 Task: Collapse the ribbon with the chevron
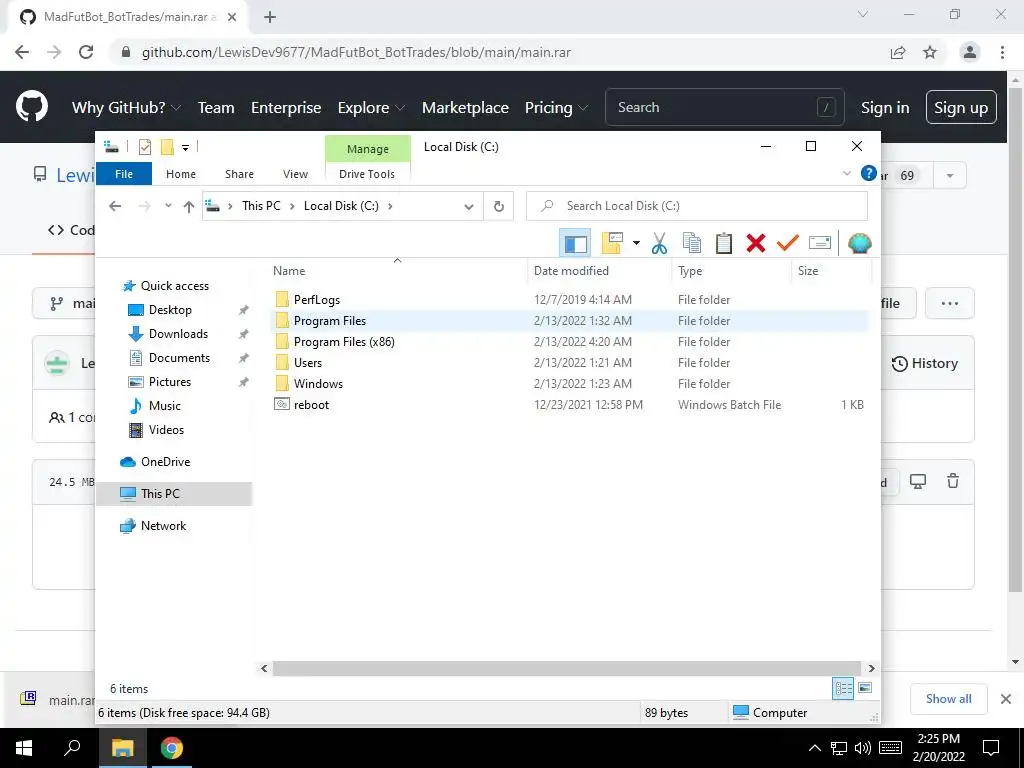[846, 173]
